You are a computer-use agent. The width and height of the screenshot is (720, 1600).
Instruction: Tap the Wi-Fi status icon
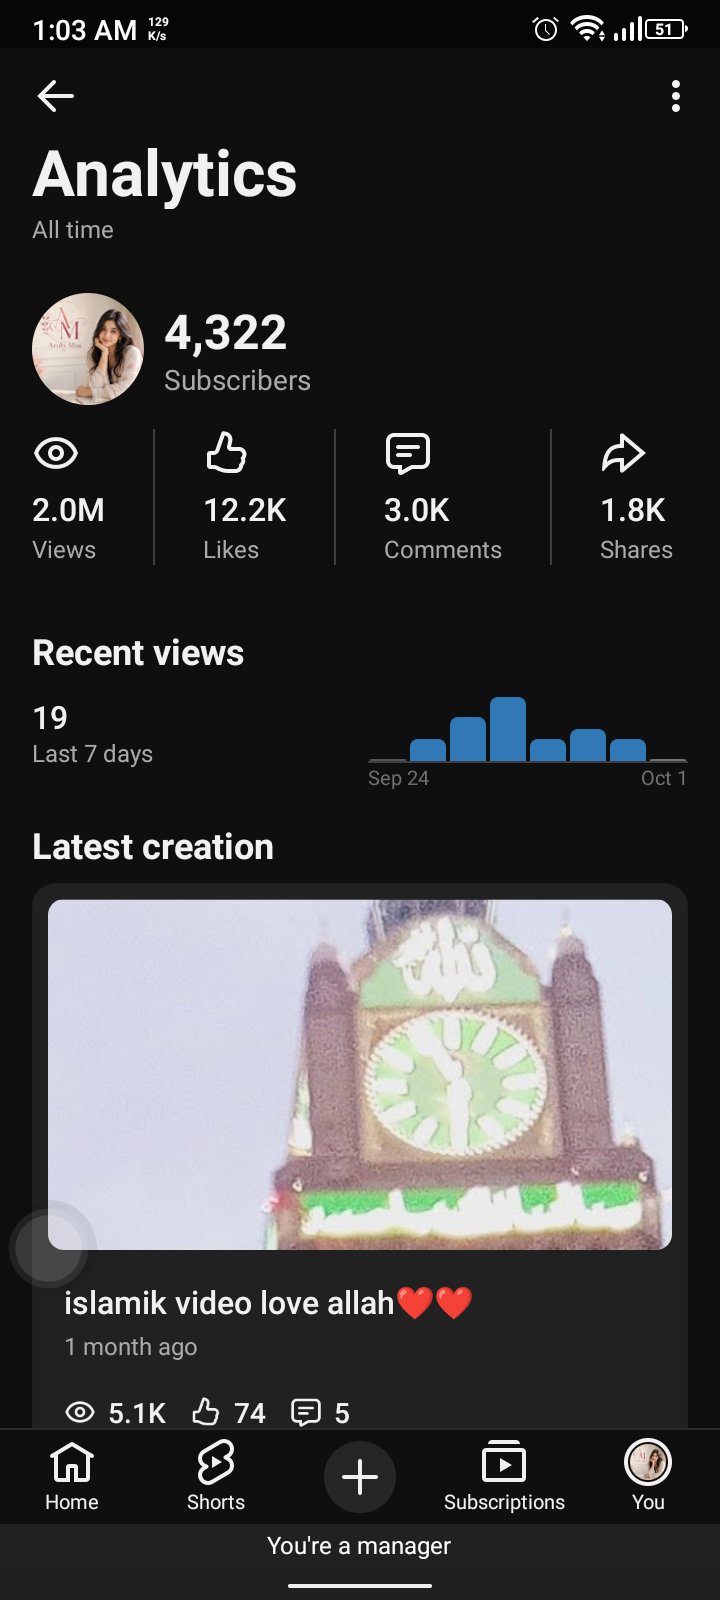coord(588,30)
